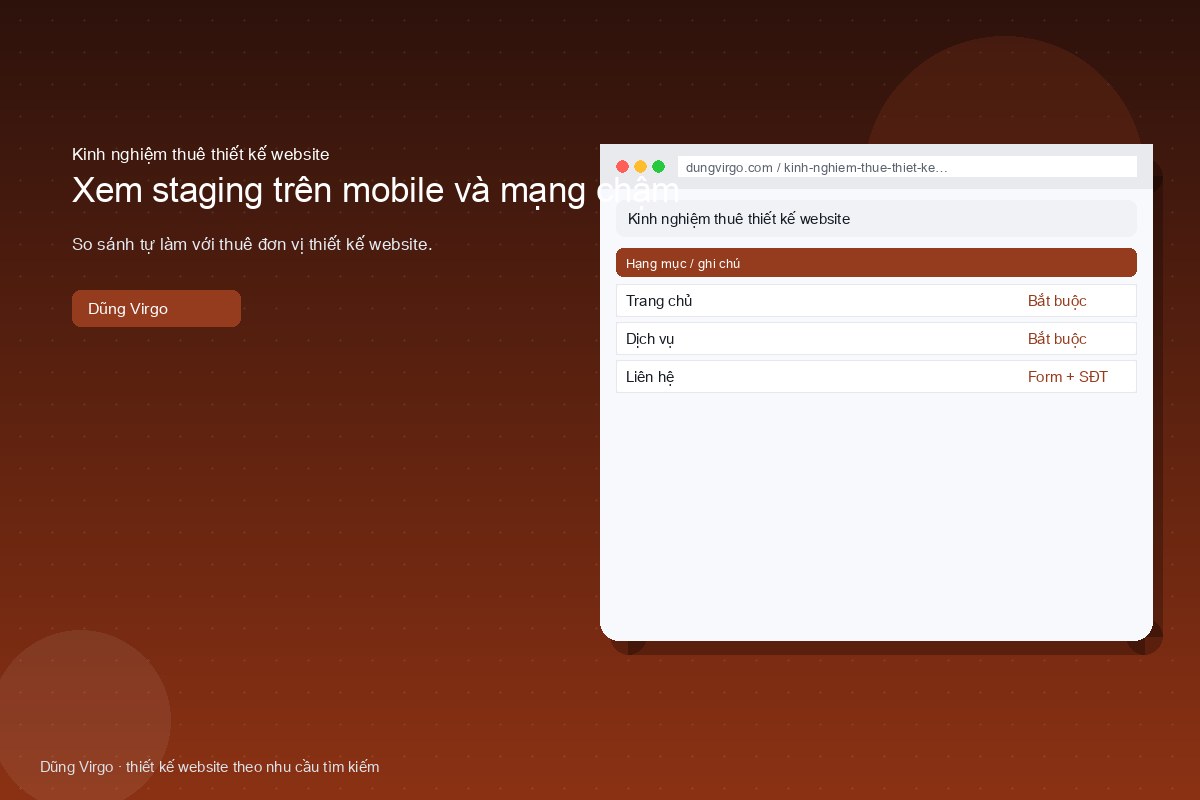This screenshot has width=1200, height=800.
Task: Select the 'Hạng mục / ghi chú' header
Action: click(876, 263)
